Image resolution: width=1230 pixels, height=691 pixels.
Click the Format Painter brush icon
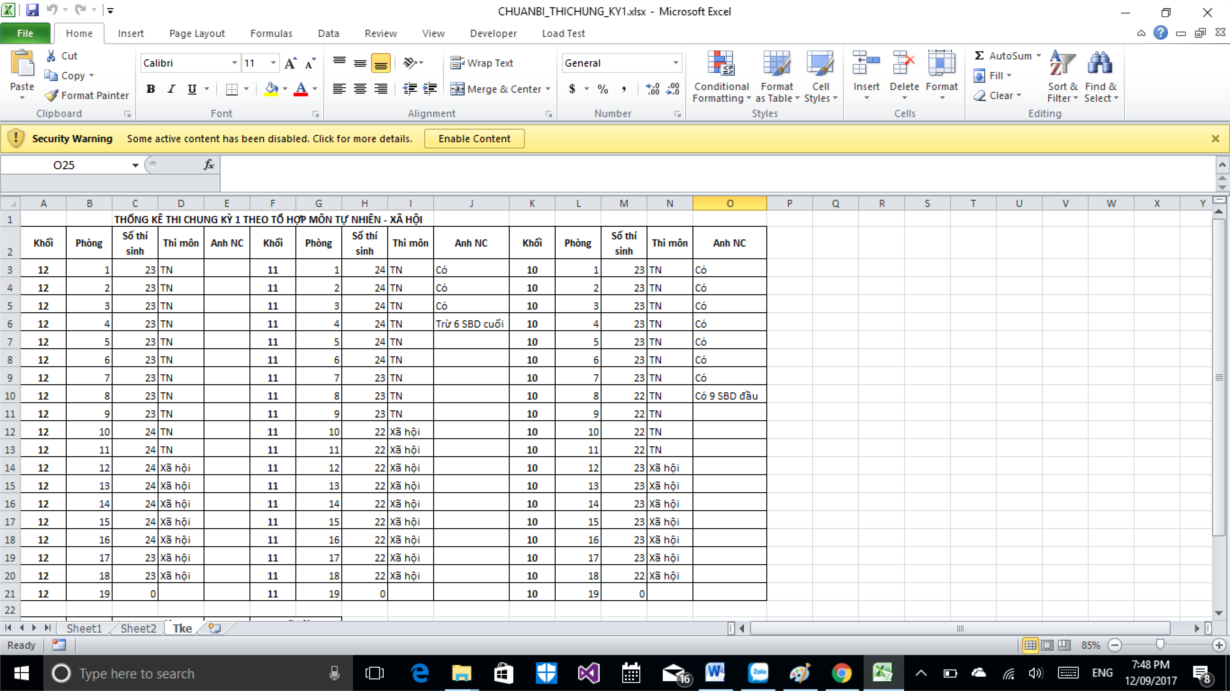point(52,96)
